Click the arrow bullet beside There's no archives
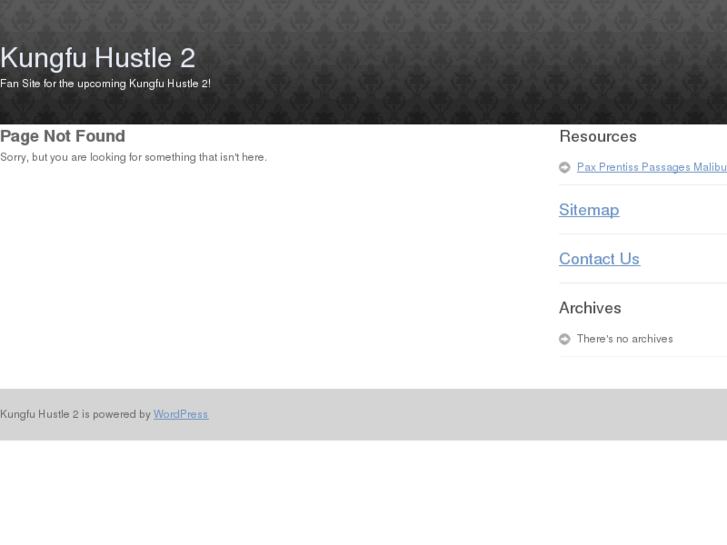This screenshot has height=545, width=727. [564, 340]
